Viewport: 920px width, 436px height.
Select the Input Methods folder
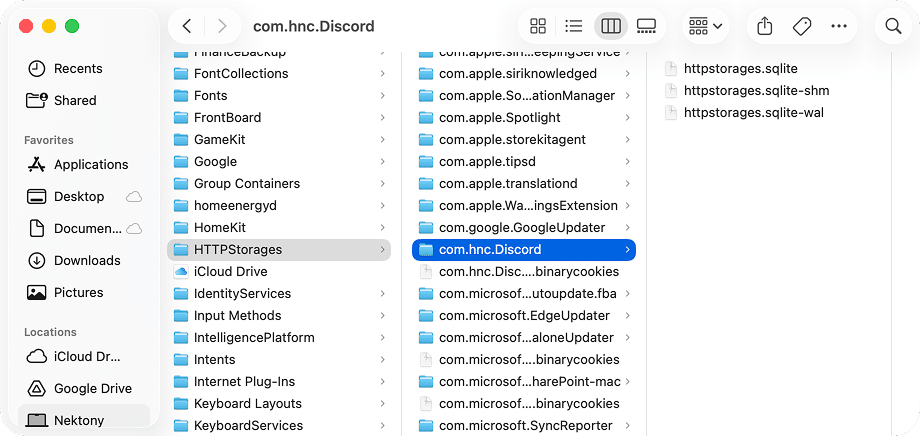279,316
